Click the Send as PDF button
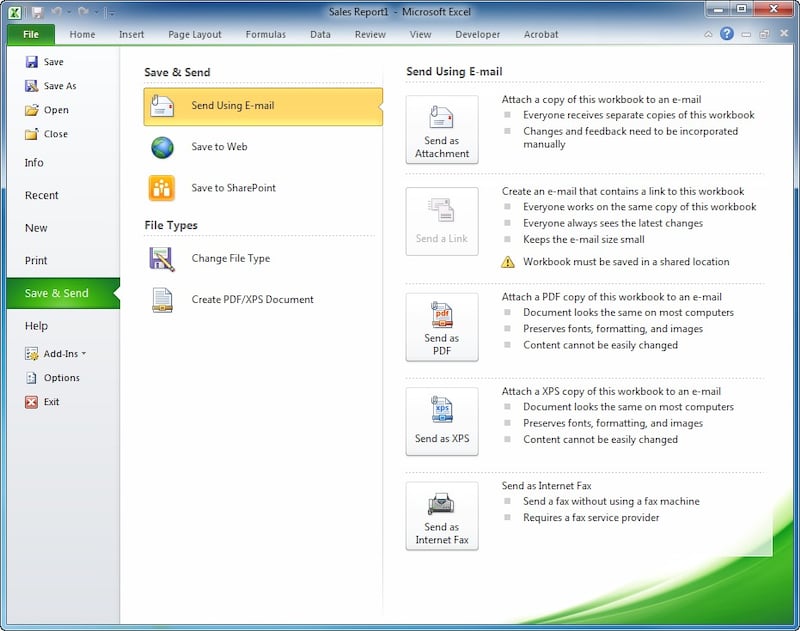 [x=442, y=327]
